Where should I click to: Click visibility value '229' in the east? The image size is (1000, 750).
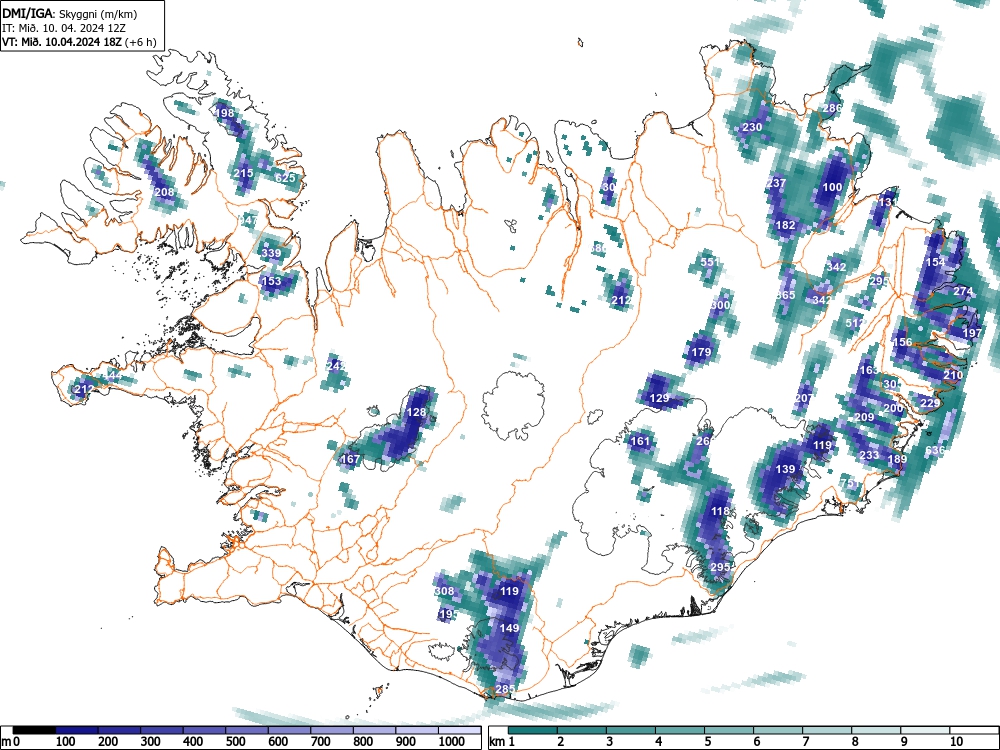tap(930, 402)
